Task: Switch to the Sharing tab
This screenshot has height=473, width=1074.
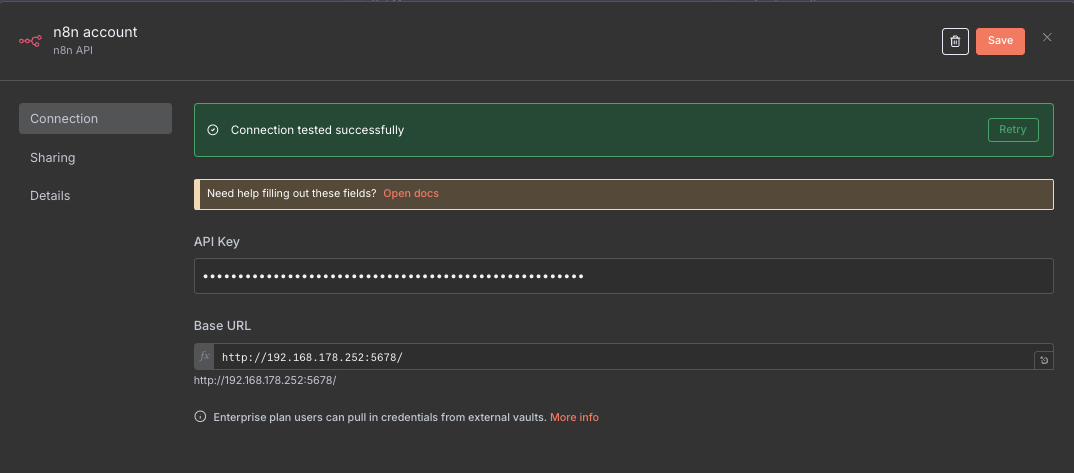Action: [x=52, y=158]
